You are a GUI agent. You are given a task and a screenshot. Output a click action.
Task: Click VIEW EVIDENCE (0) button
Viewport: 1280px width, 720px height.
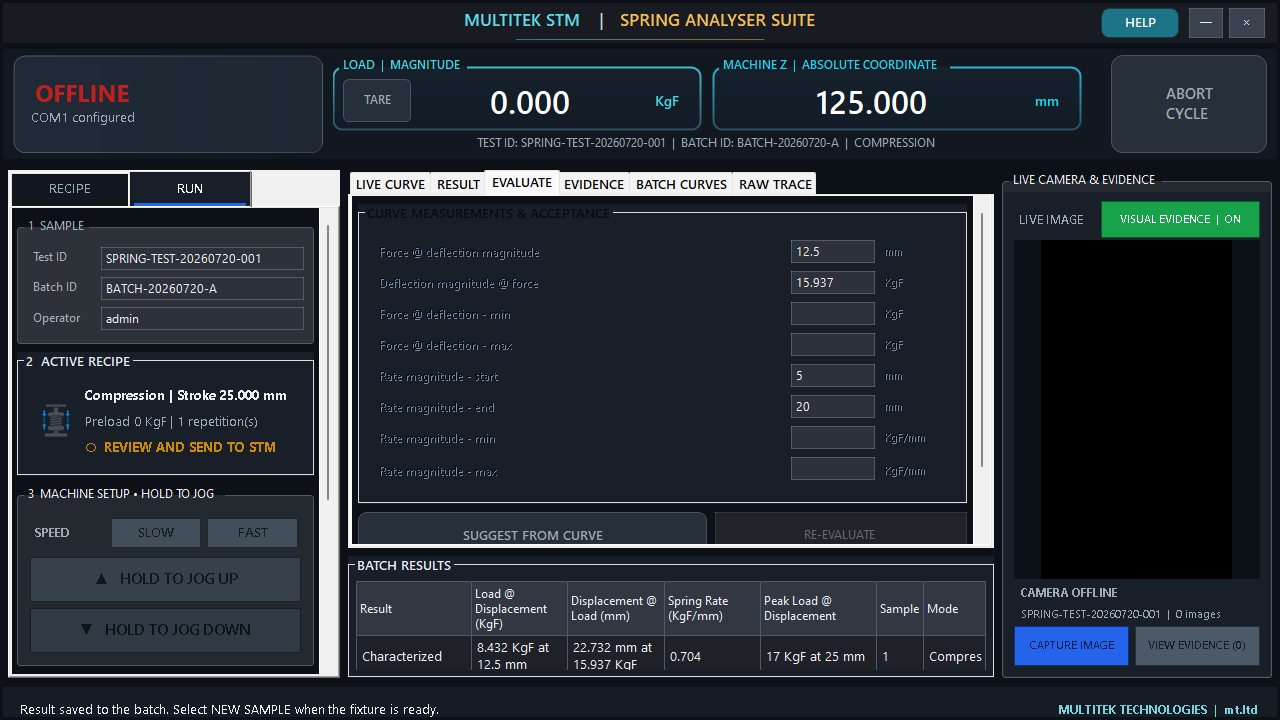pyautogui.click(x=1197, y=646)
